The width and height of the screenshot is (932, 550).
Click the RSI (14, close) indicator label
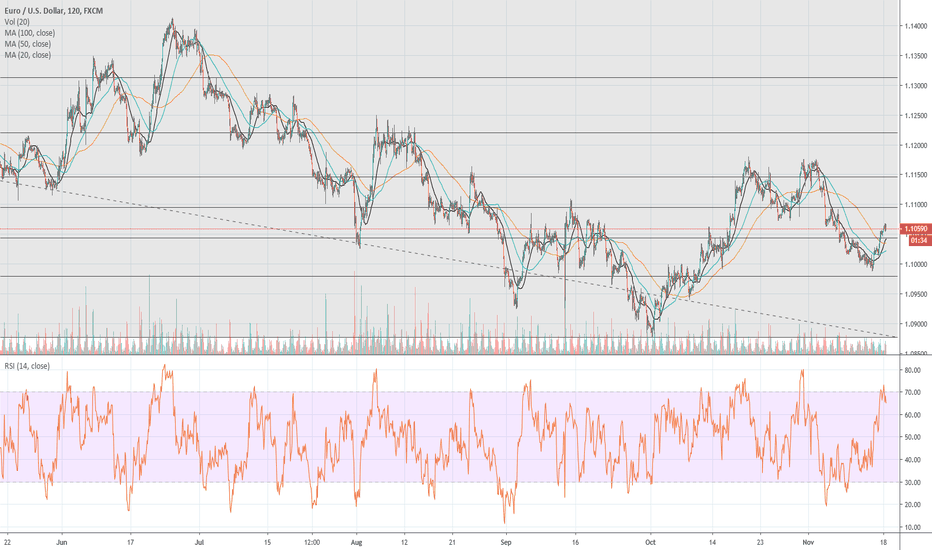[x=32, y=367]
